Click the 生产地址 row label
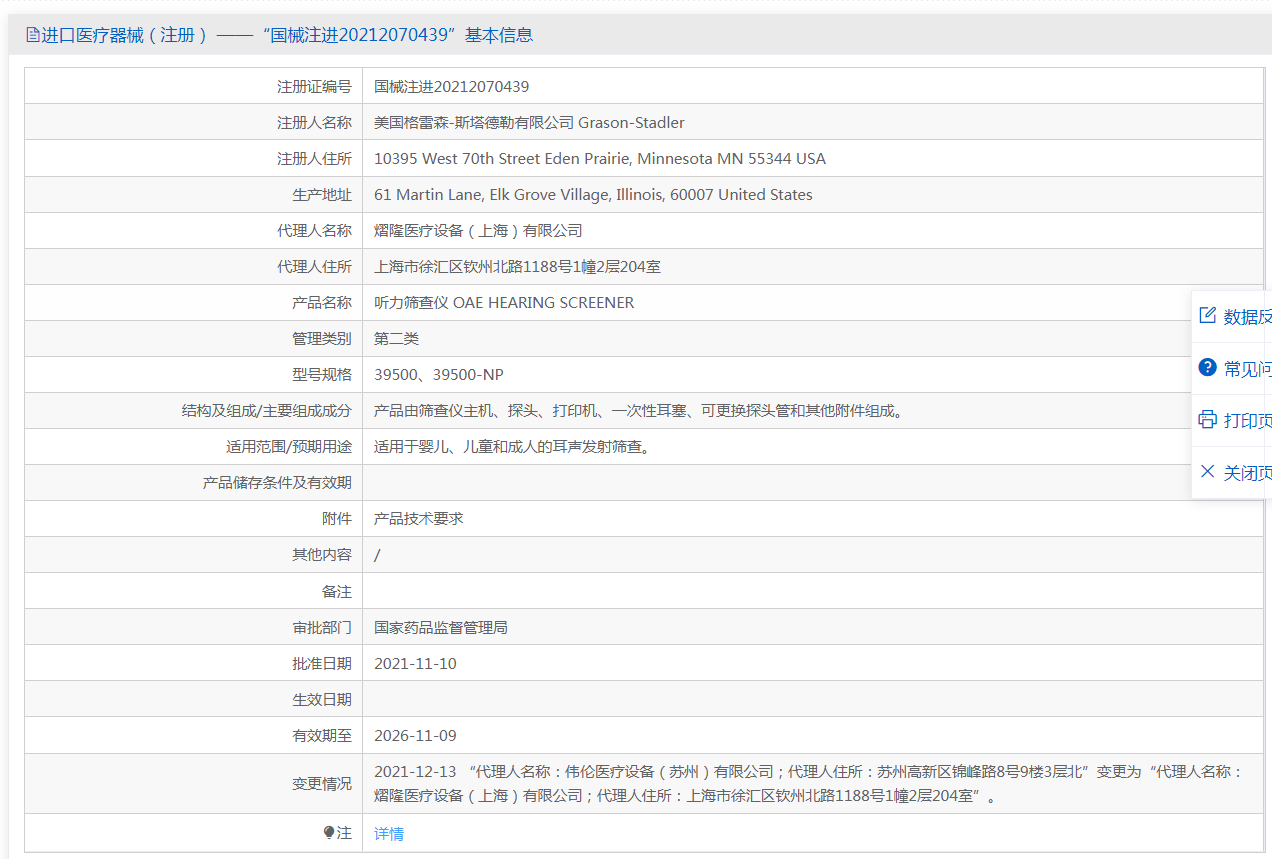This screenshot has height=859, width=1272. pos(322,195)
